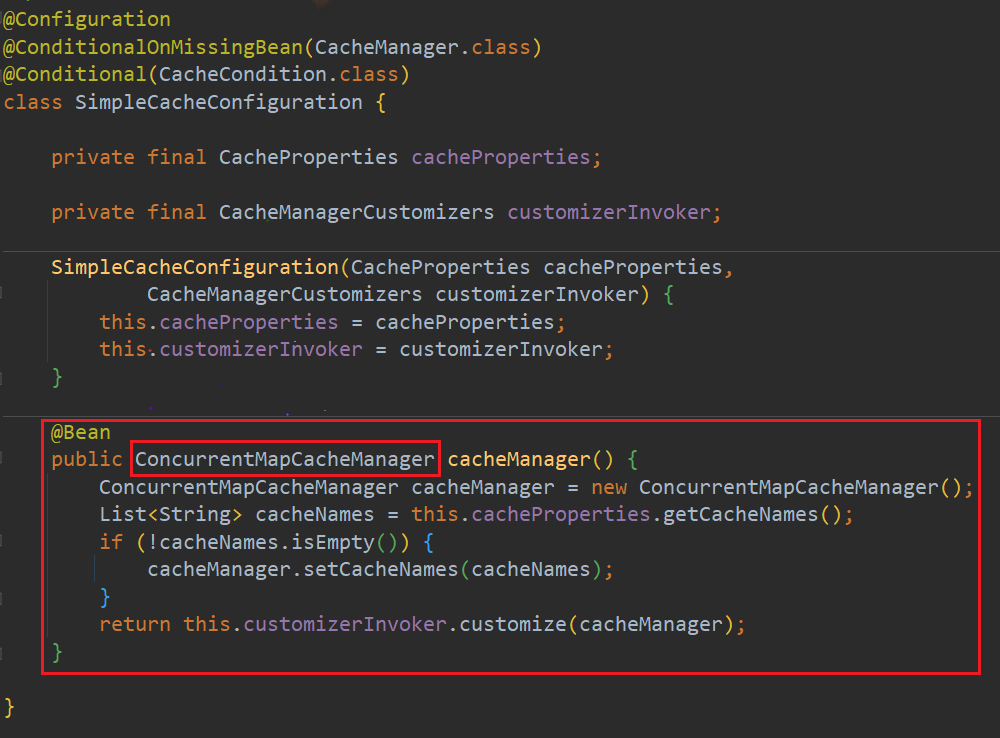Image resolution: width=1000 pixels, height=738 pixels.
Task: Click the blue closing brace of the if block
Action: (x=105, y=598)
